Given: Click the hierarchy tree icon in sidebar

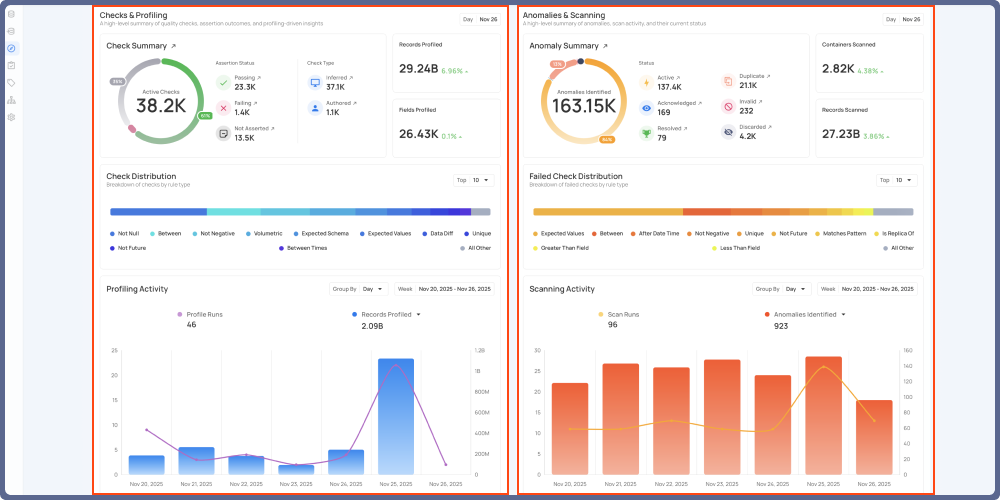Looking at the screenshot, I should click(x=11, y=100).
